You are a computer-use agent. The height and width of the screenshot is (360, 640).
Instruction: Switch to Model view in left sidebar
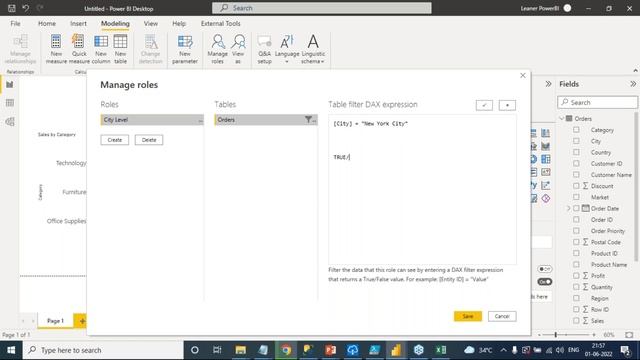coord(10,122)
